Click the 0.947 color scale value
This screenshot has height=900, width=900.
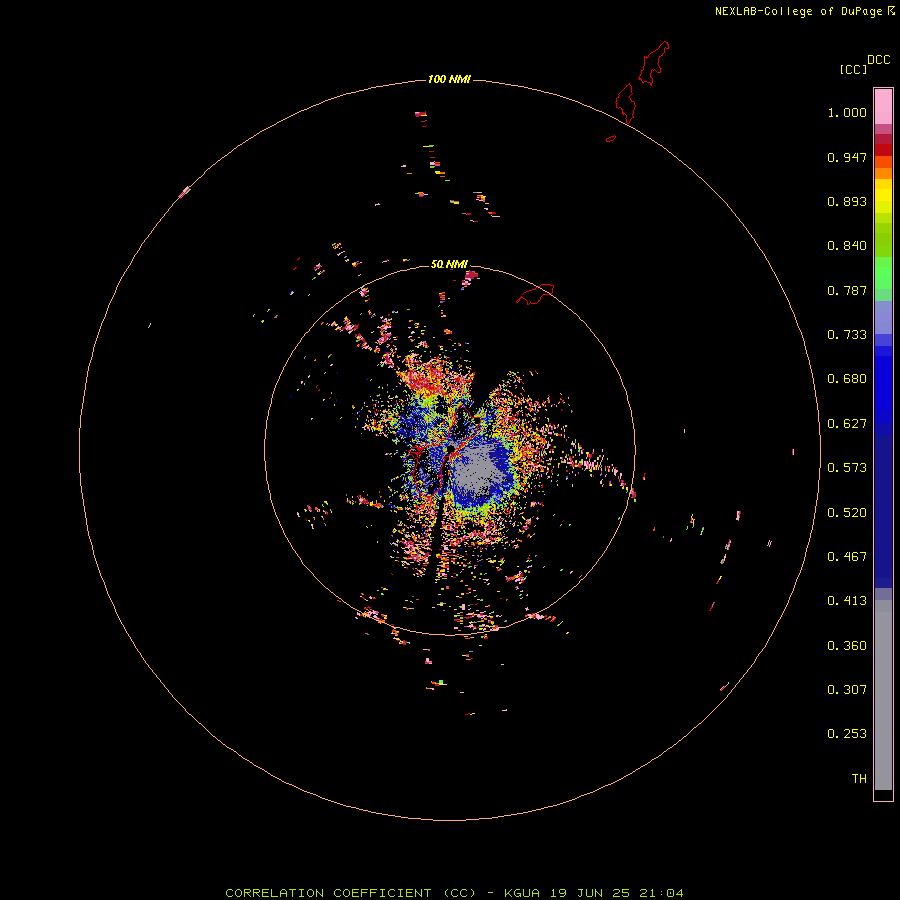(x=847, y=157)
